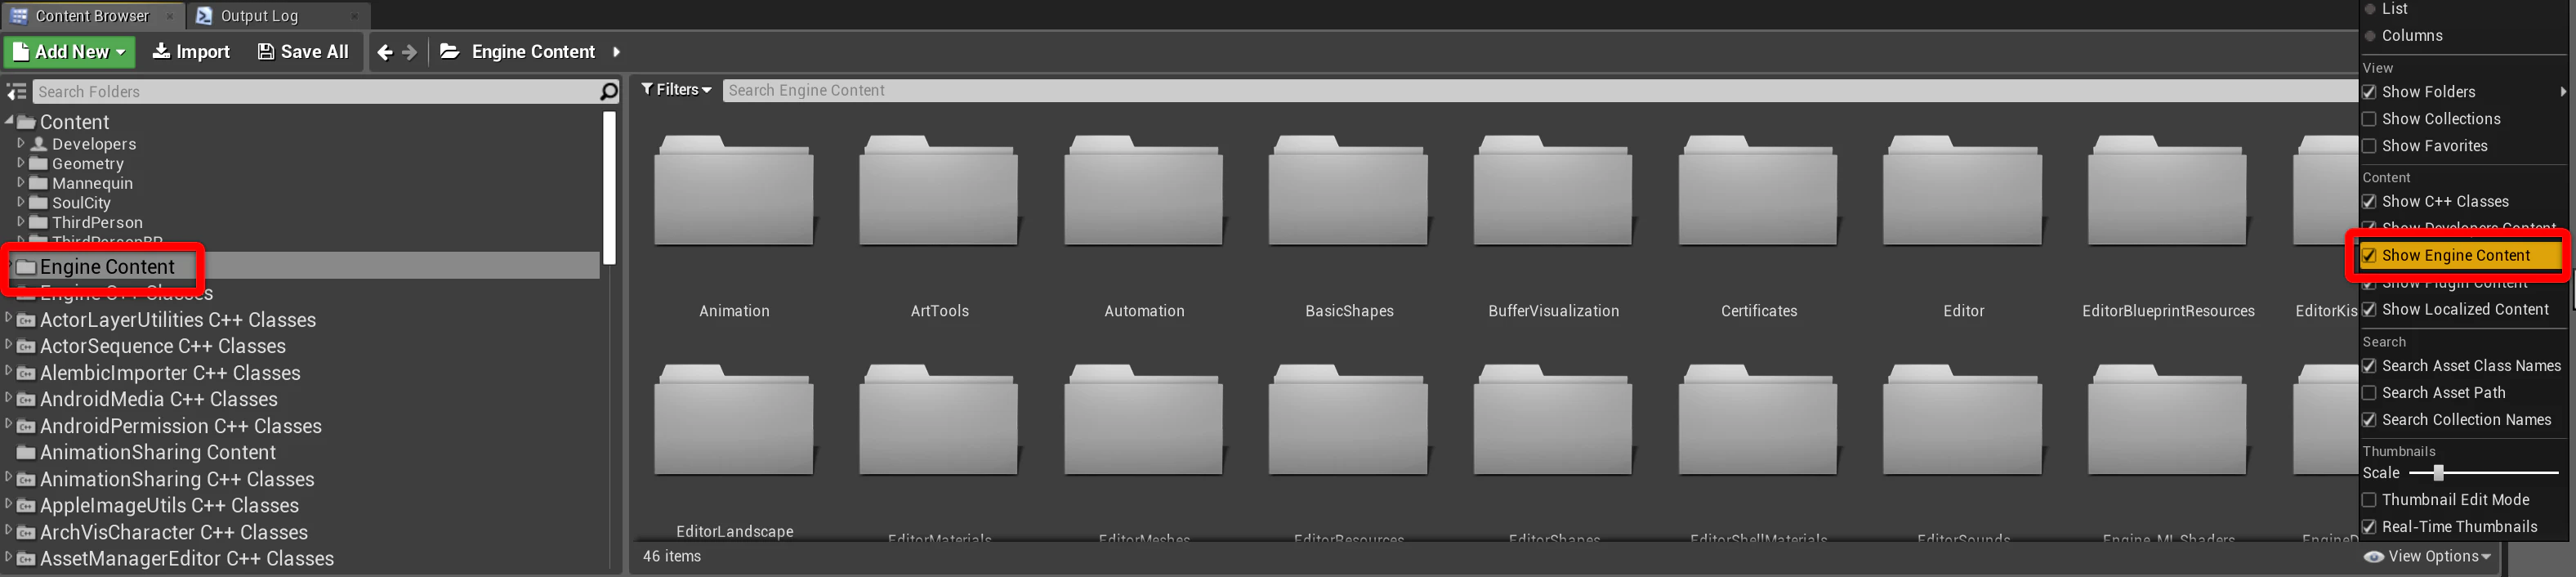Expand the SoulCity folder in tree
The image size is (2576, 577).
click(20, 202)
